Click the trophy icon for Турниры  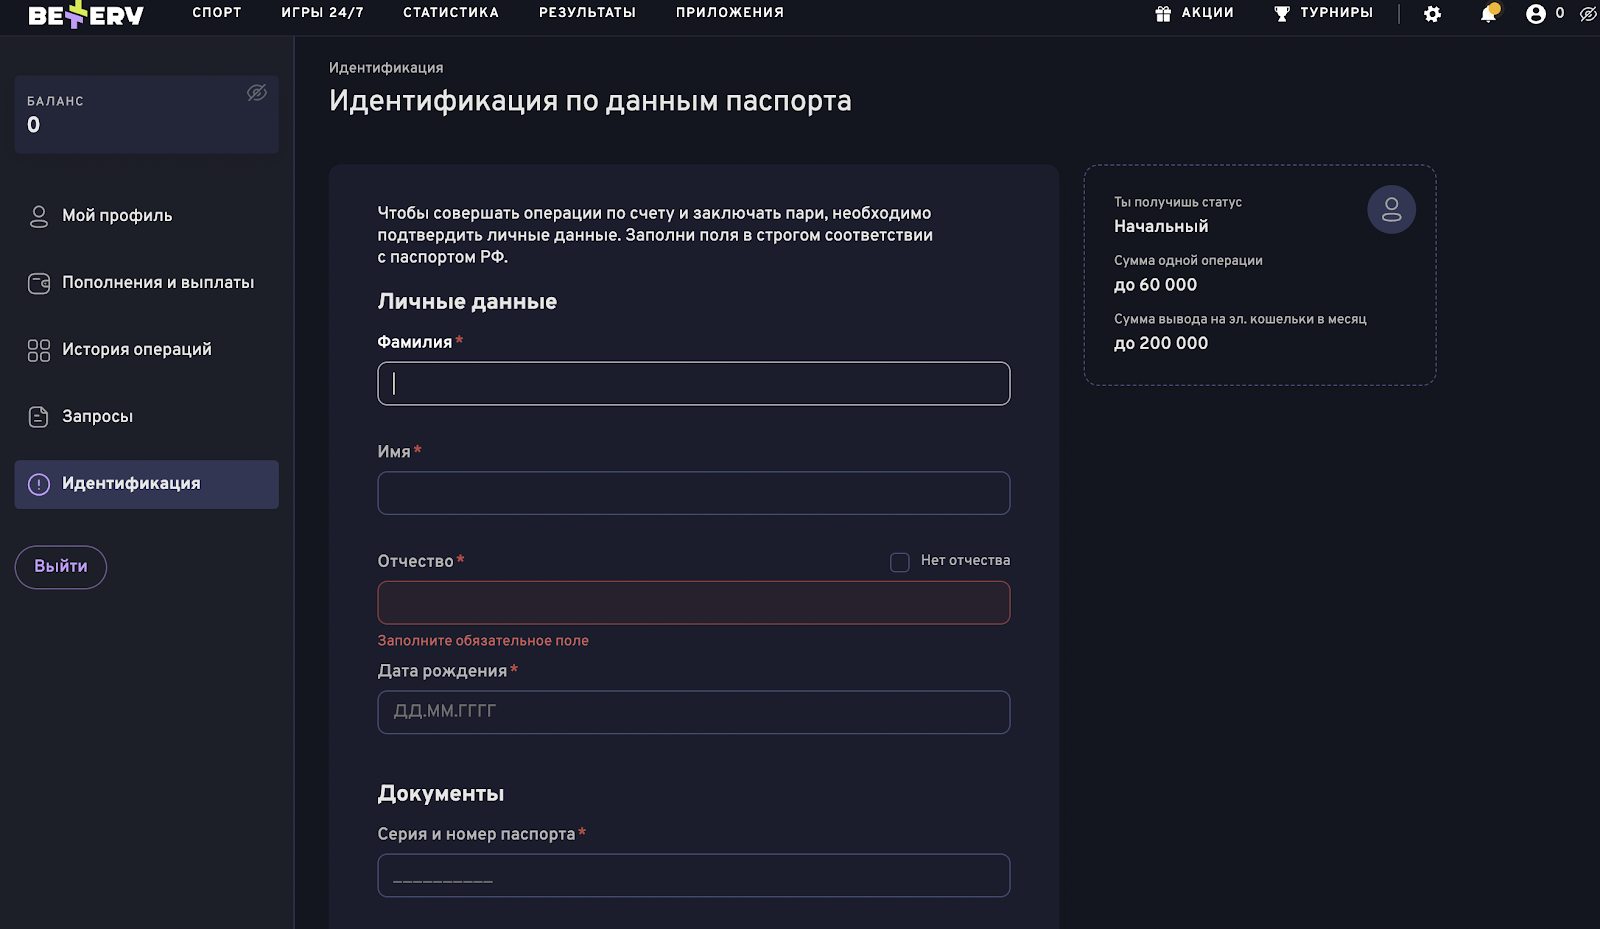tap(1282, 14)
